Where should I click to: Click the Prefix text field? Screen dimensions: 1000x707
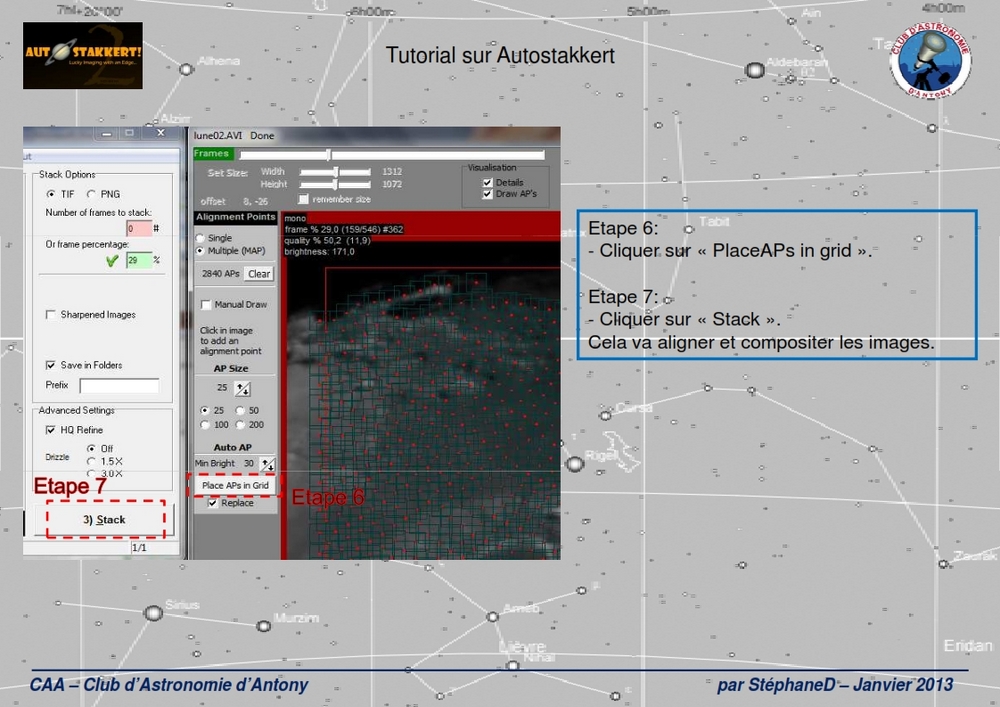point(119,385)
